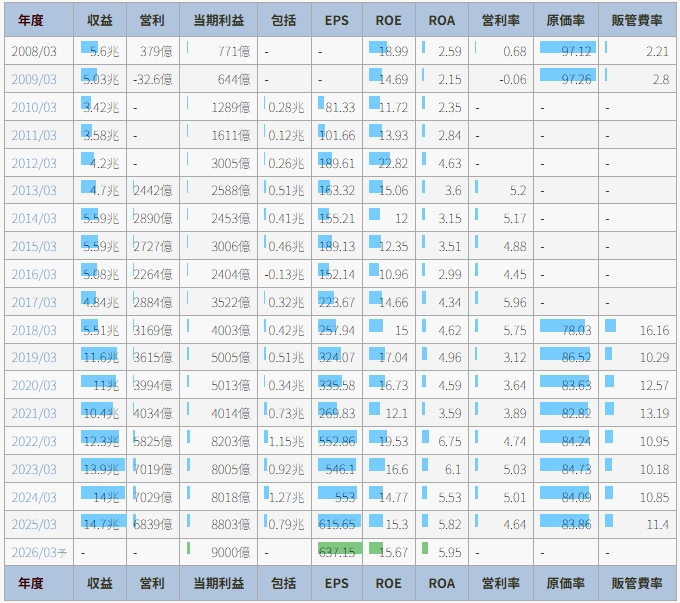Click the 2012/03 year link
This screenshot has width=680, height=603.
click(35, 163)
